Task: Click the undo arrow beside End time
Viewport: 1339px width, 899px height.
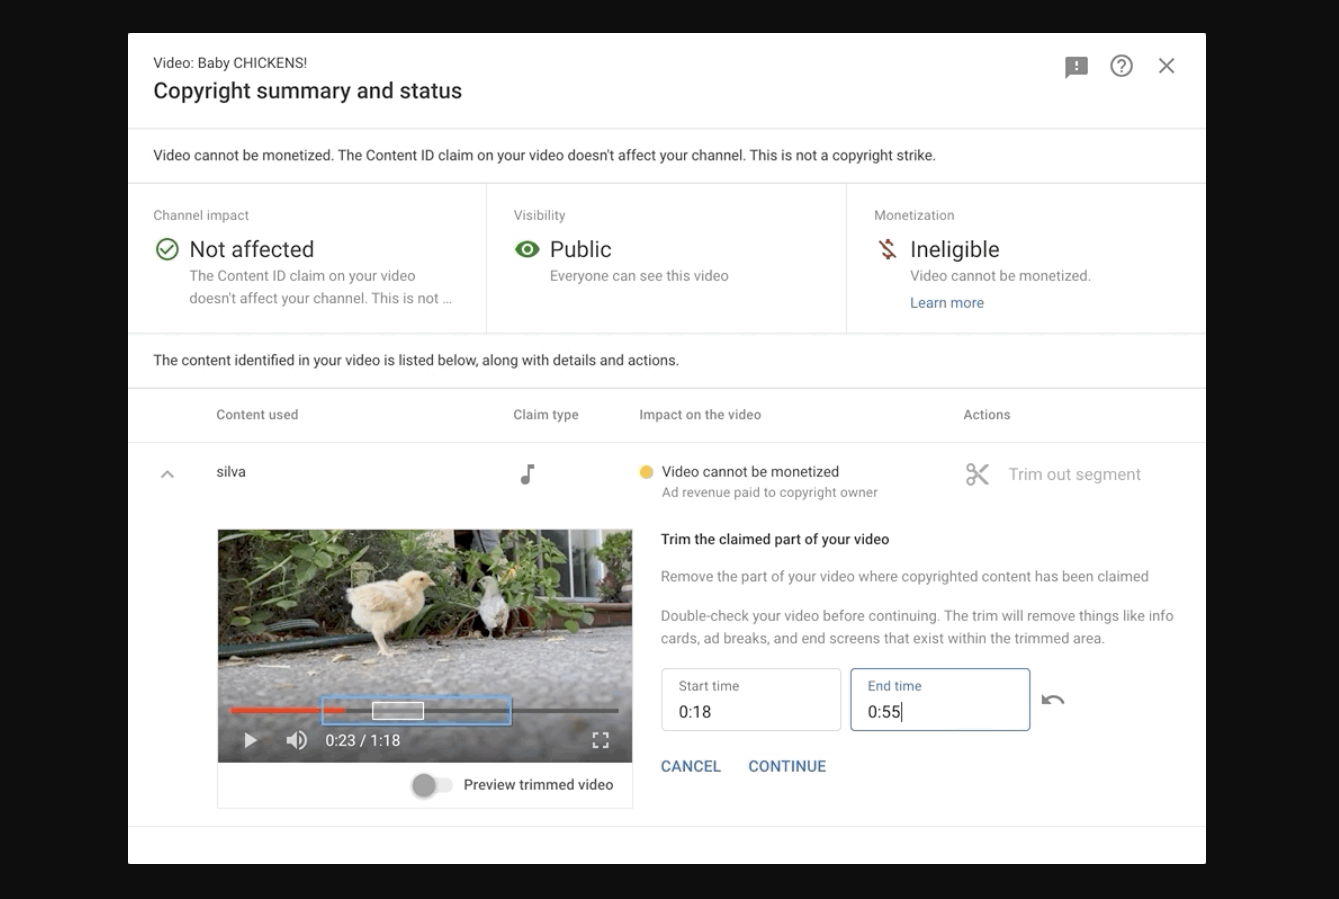Action: pos(1053,699)
